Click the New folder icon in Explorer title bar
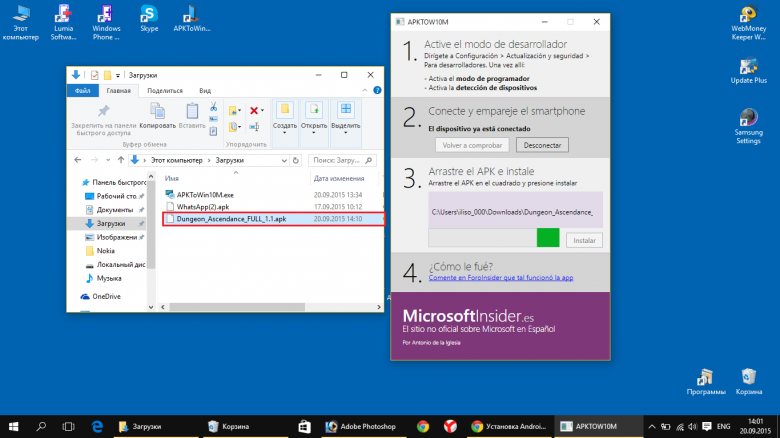 107,75
